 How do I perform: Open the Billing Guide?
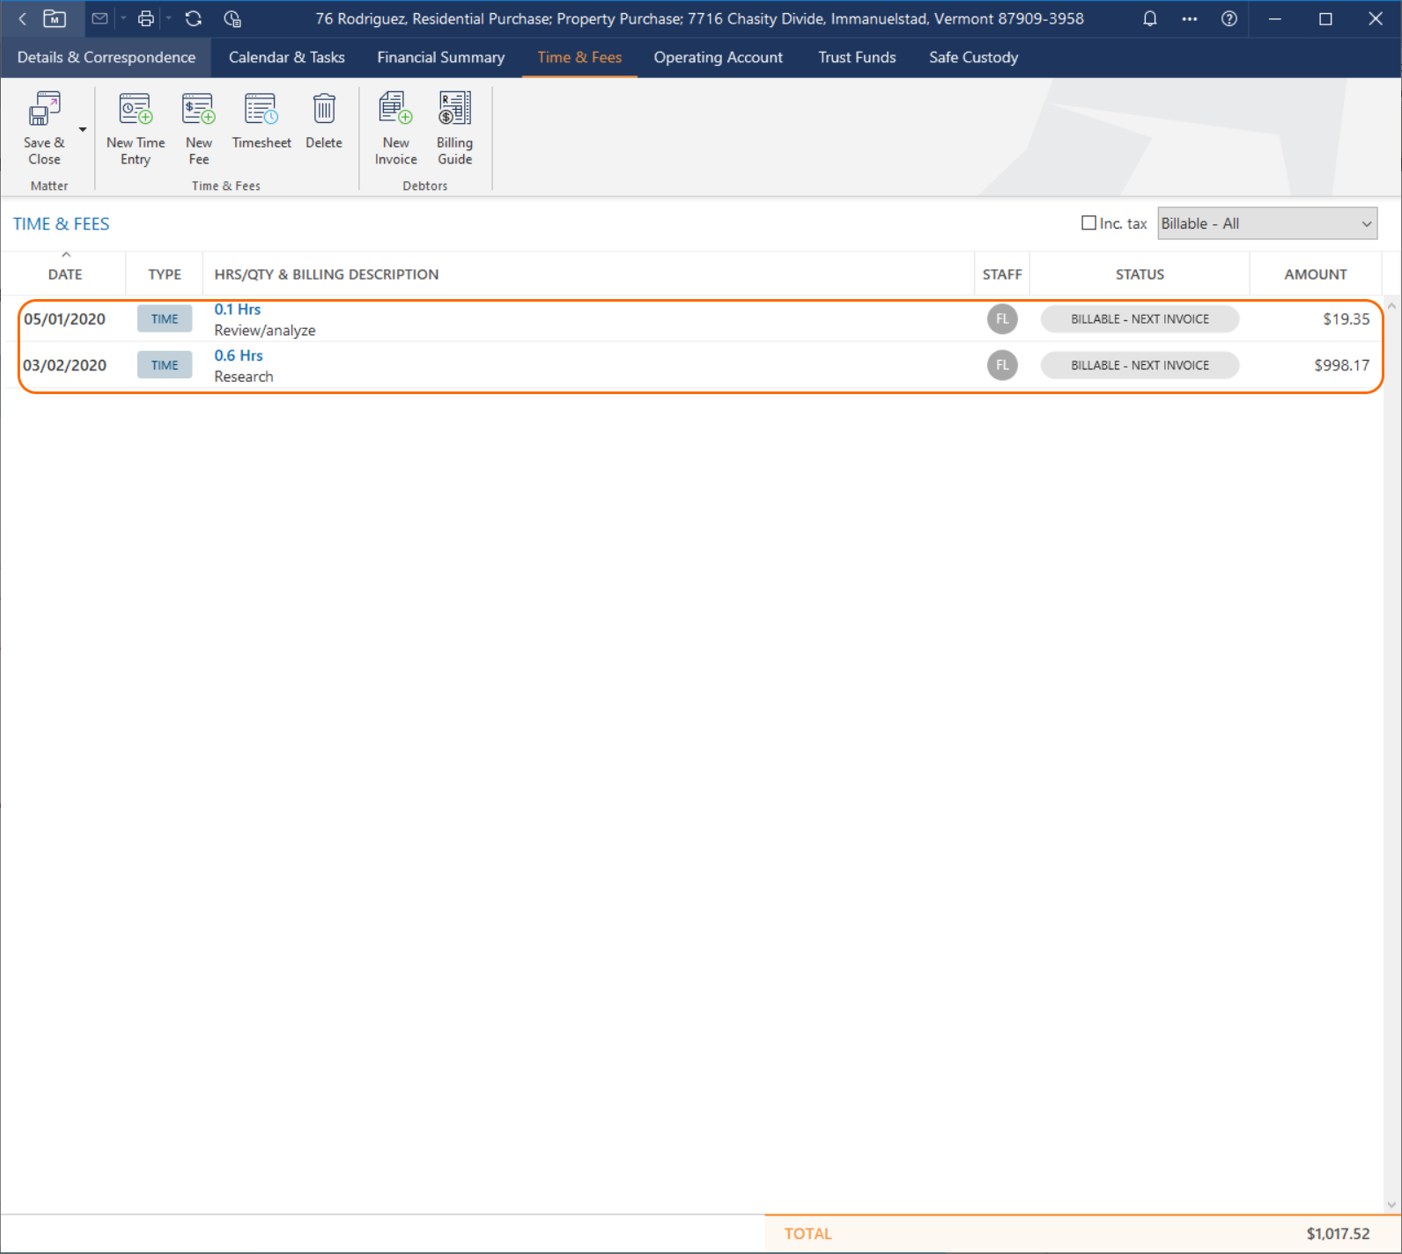click(x=454, y=110)
